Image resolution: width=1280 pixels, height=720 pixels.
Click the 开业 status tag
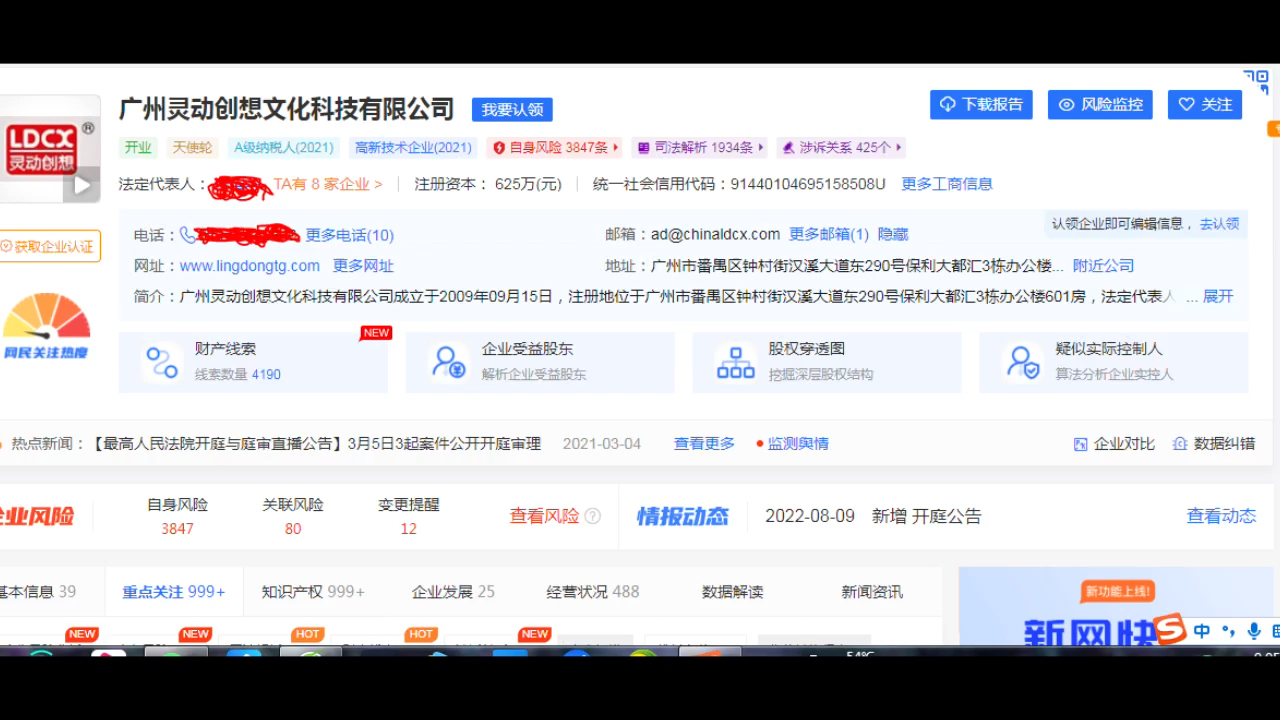click(x=138, y=147)
